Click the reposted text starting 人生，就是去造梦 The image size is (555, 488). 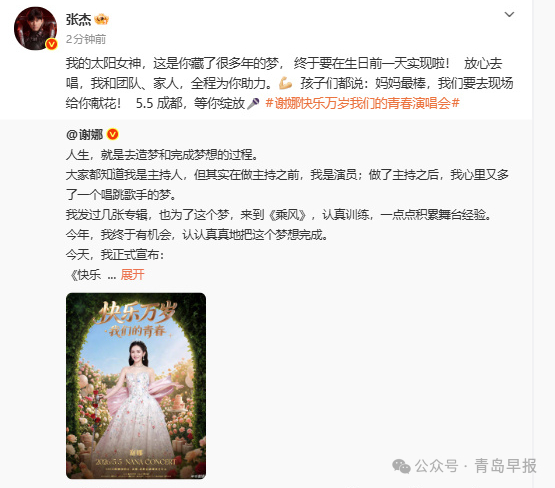pos(163,155)
